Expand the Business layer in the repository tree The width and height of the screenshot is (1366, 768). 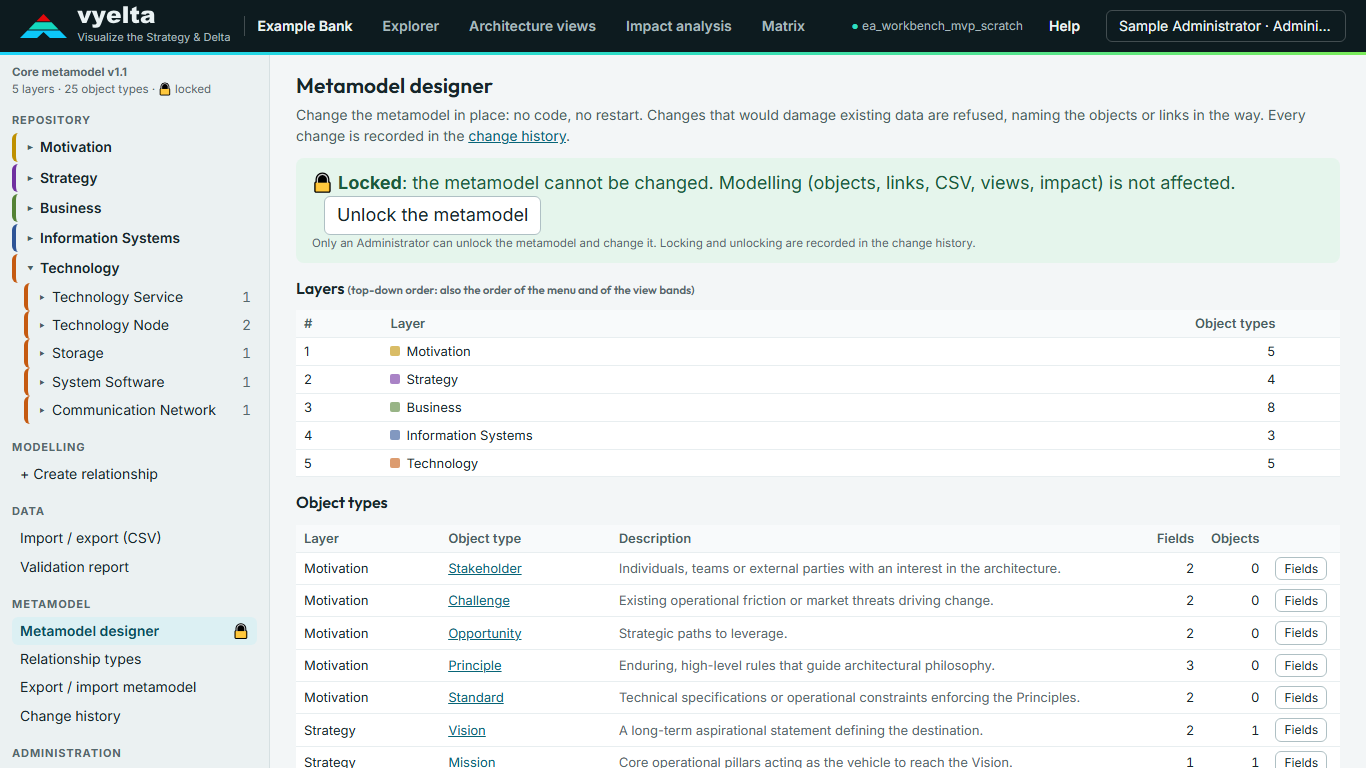pyautogui.click(x=31, y=208)
